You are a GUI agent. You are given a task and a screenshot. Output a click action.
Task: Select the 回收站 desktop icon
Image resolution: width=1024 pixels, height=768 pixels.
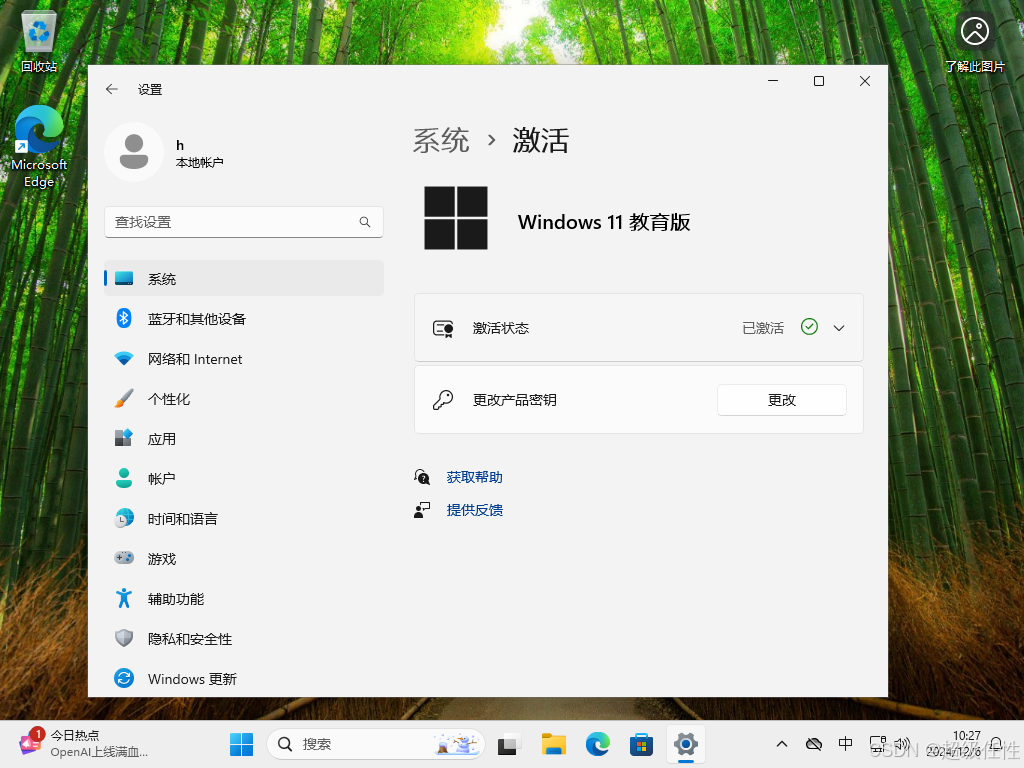point(39,41)
